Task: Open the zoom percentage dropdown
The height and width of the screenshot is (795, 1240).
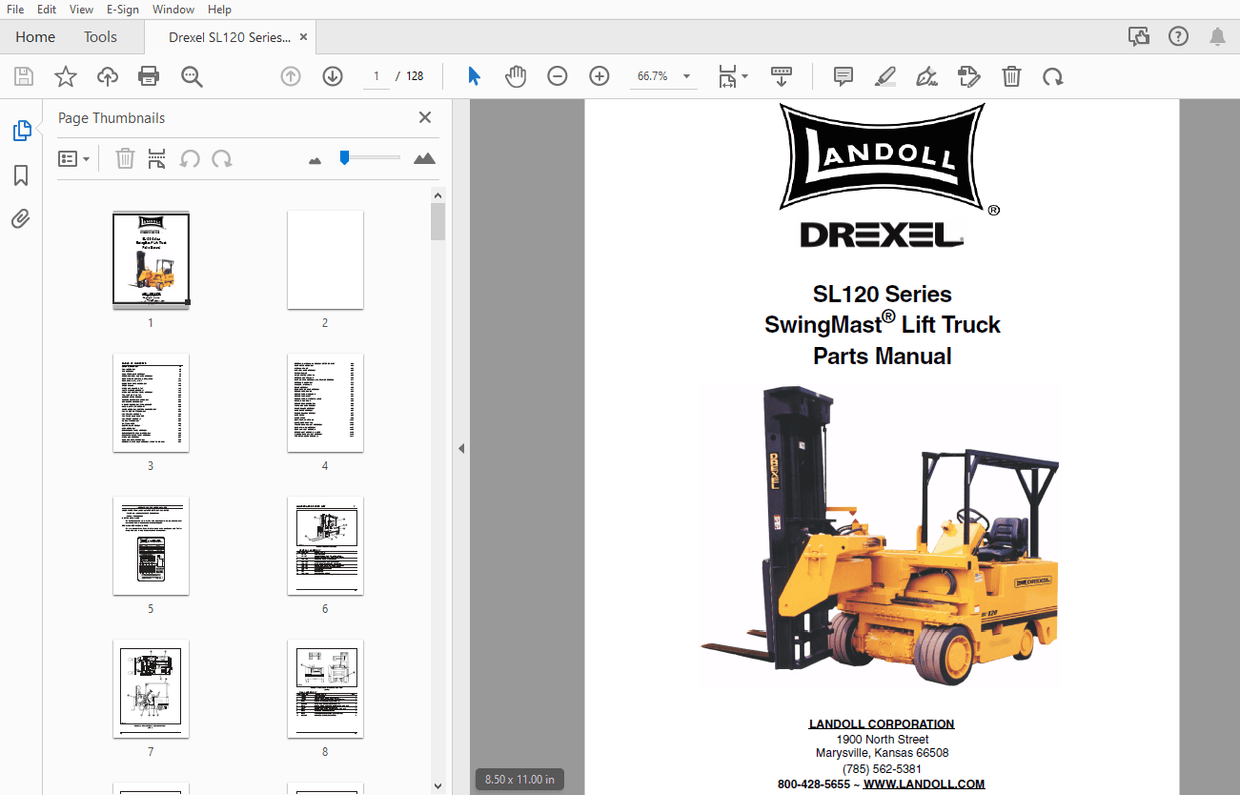Action: [685, 76]
